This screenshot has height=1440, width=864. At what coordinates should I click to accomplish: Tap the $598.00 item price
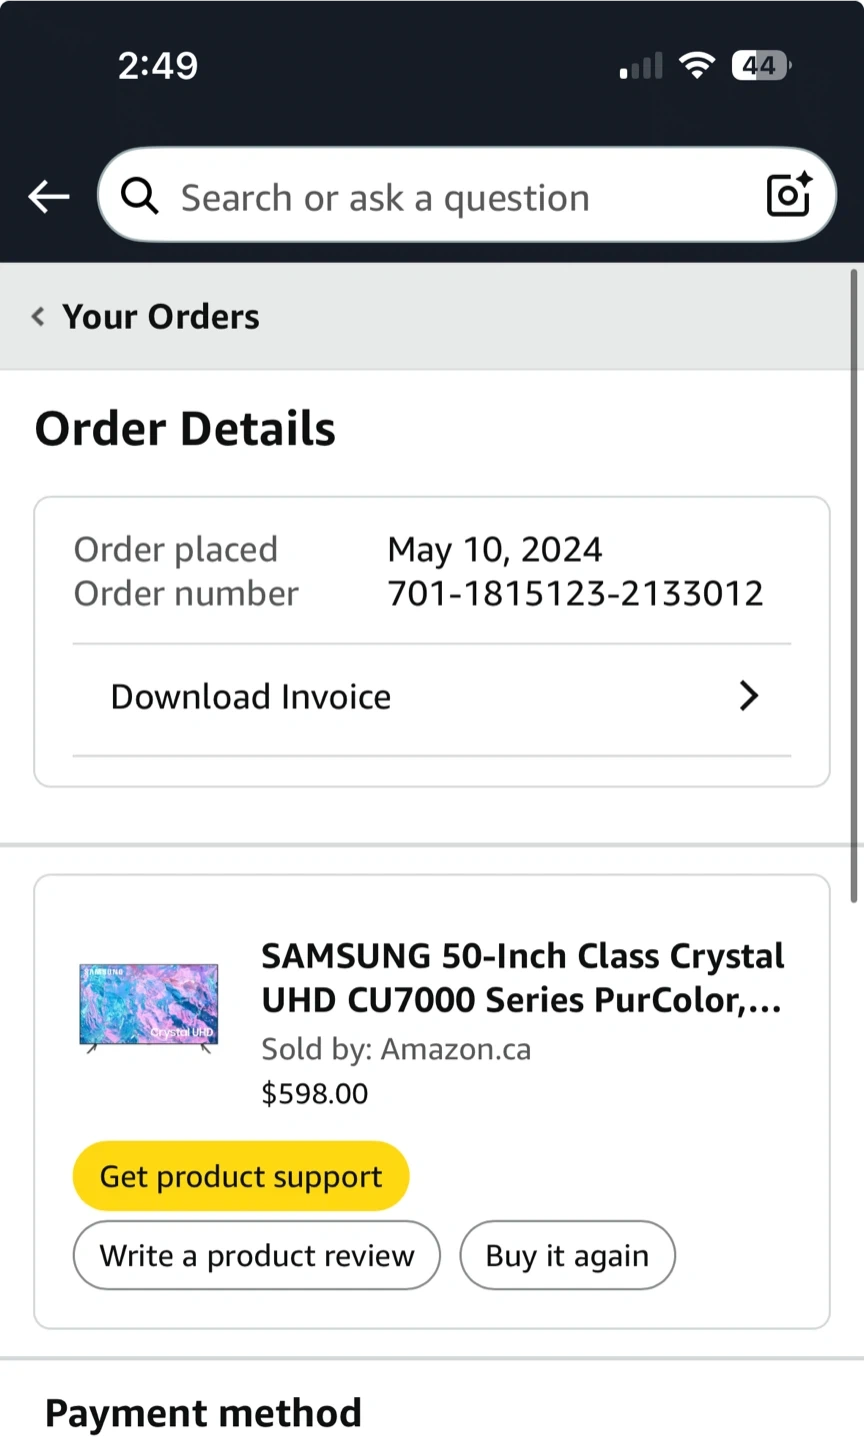pyautogui.click(x=314, y=1093)
